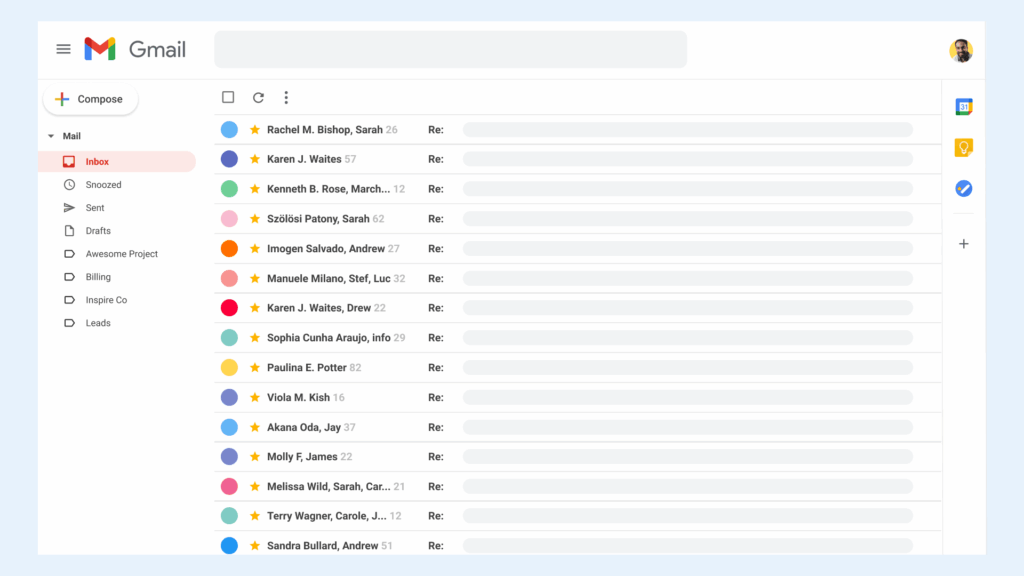Unstar the Karen J. Waites 57 email
Viewport: 1024px width, 576px height.
tap(255, 159)
